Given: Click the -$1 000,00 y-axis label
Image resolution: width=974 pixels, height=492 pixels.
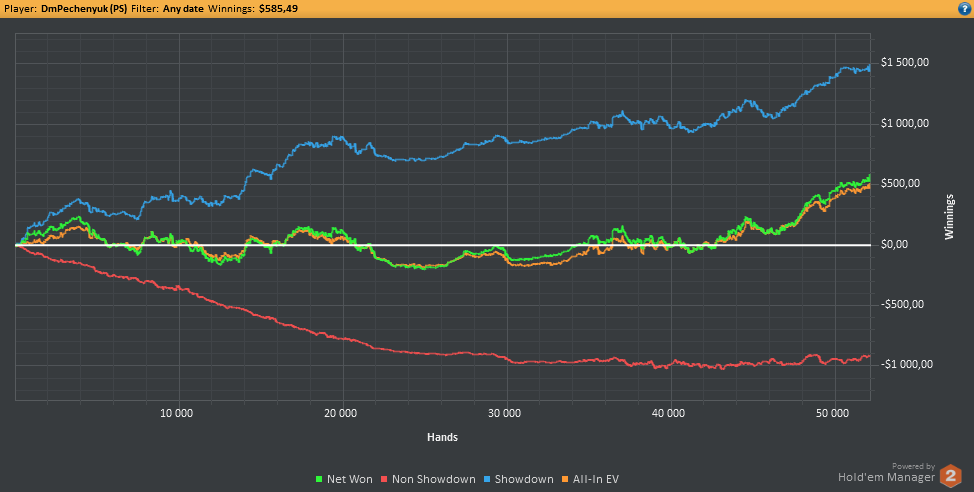Looking at the screenshot, I should tap(906, 365).
